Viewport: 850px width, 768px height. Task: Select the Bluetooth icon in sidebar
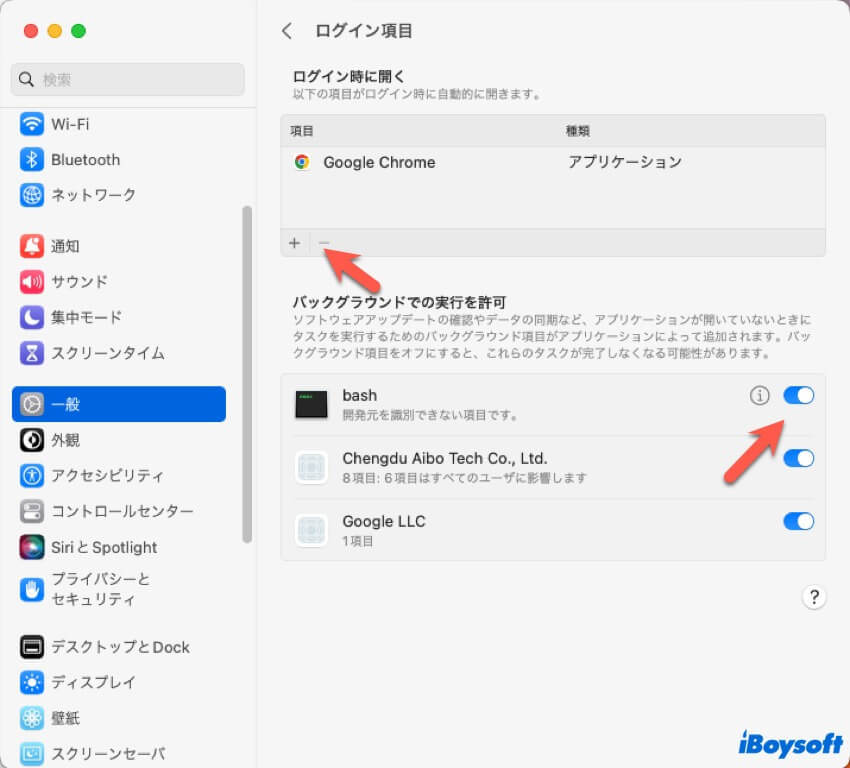tap(31, 160)
